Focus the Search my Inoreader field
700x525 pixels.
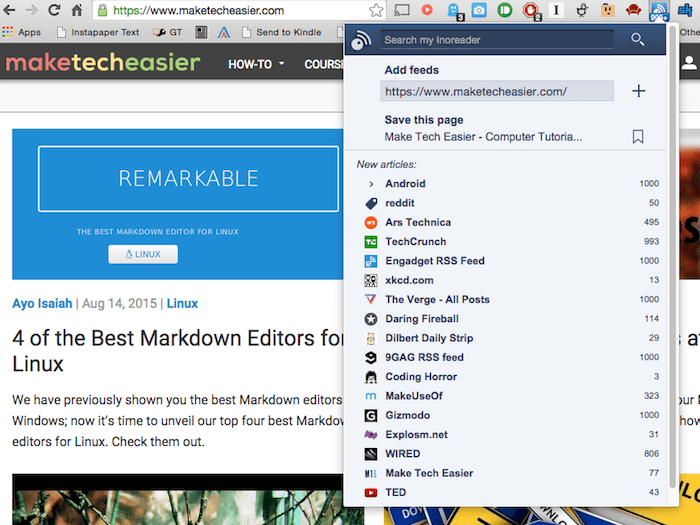pos(497,40)
